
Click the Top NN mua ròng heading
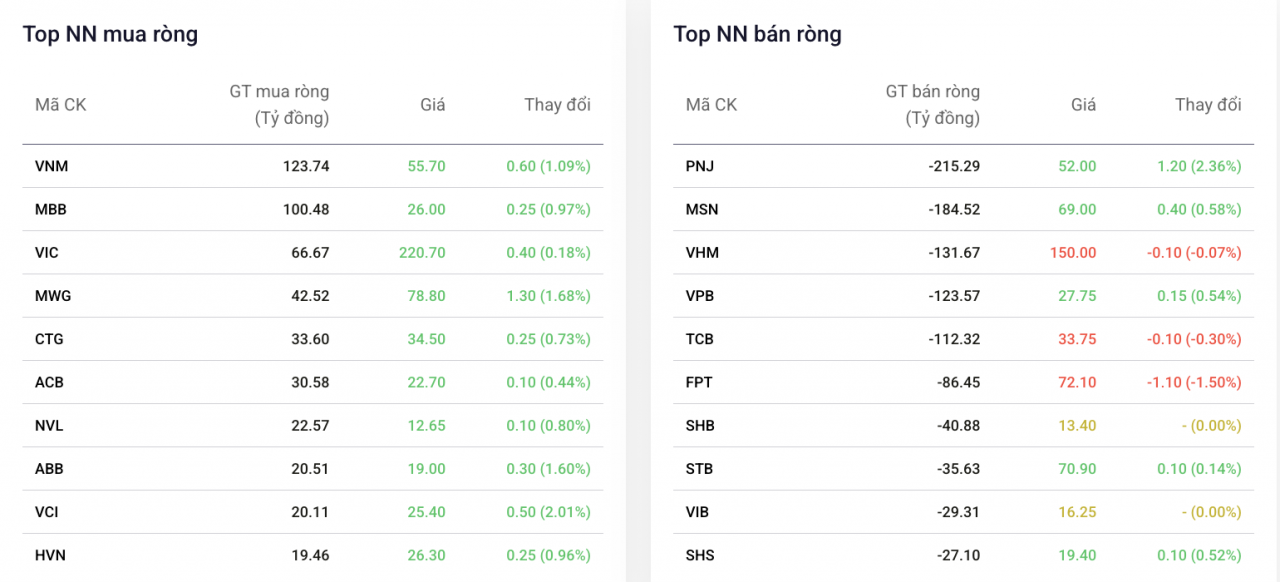pos(110,34)
